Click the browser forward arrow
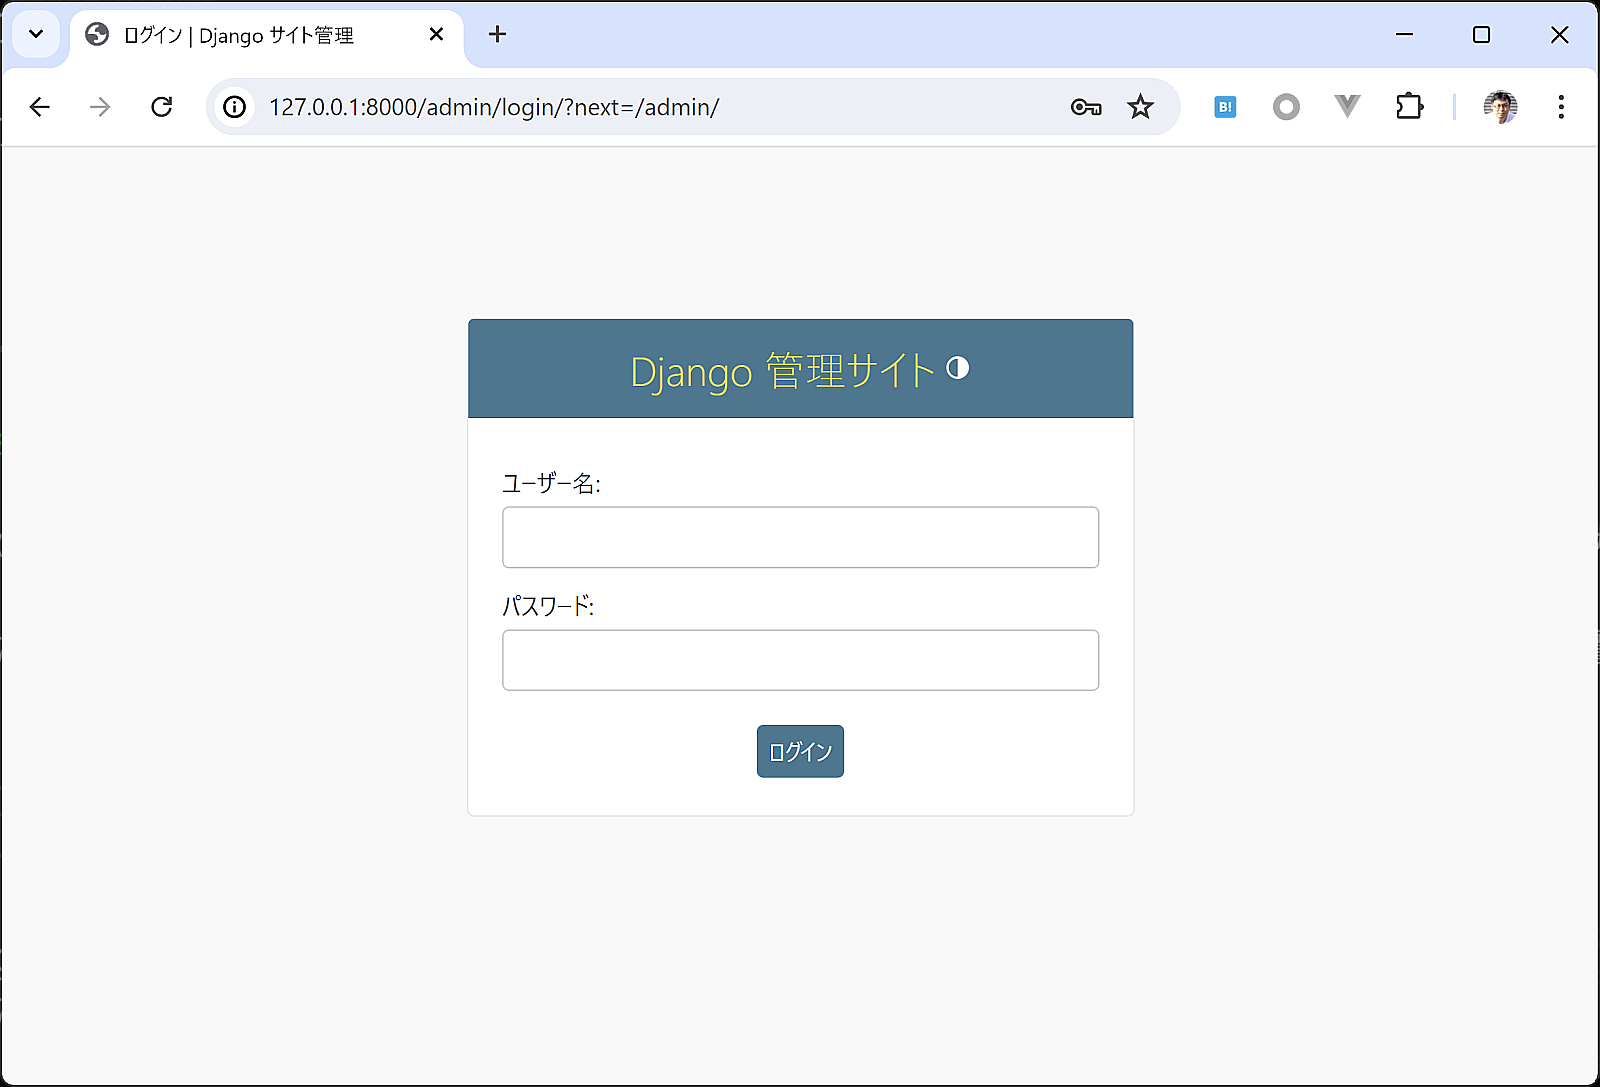Screen dimensions: 1600x1087 (x=100, y=107)
